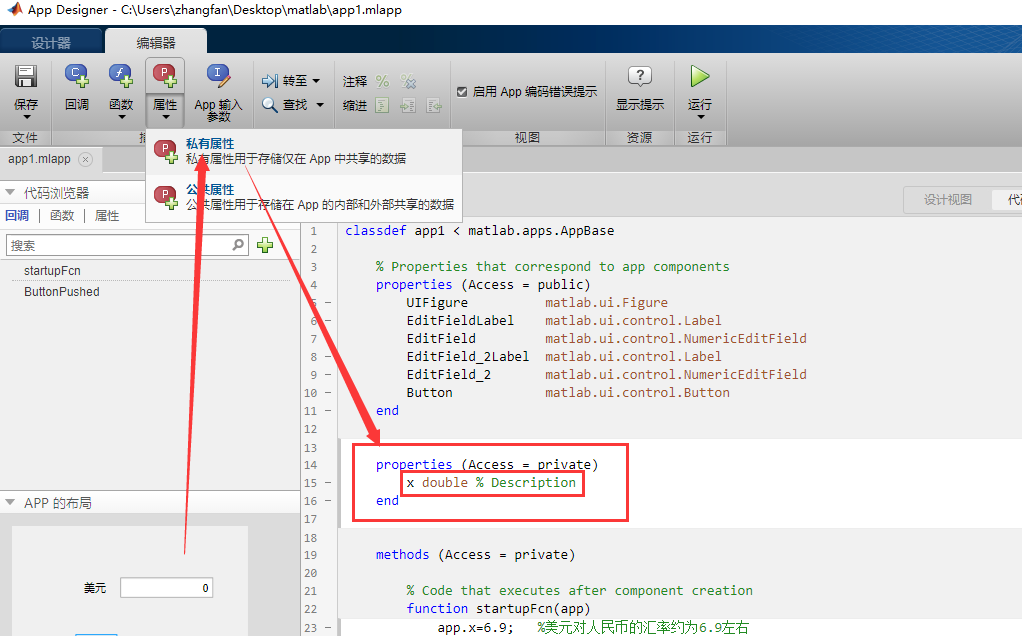Collapse the 属性 dropdown arrow
Viewport: 1022px width, 636px height.
(x=166, y=118)
